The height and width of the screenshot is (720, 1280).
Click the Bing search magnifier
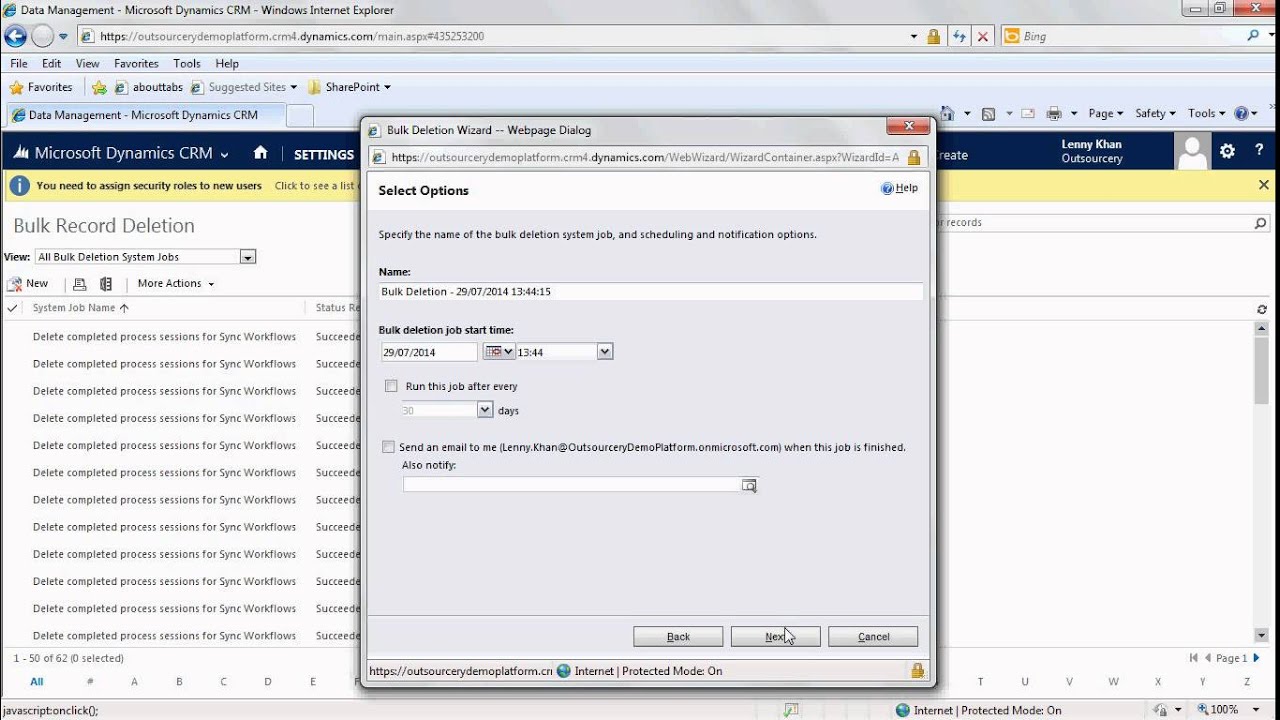[x=1254, y=36]
